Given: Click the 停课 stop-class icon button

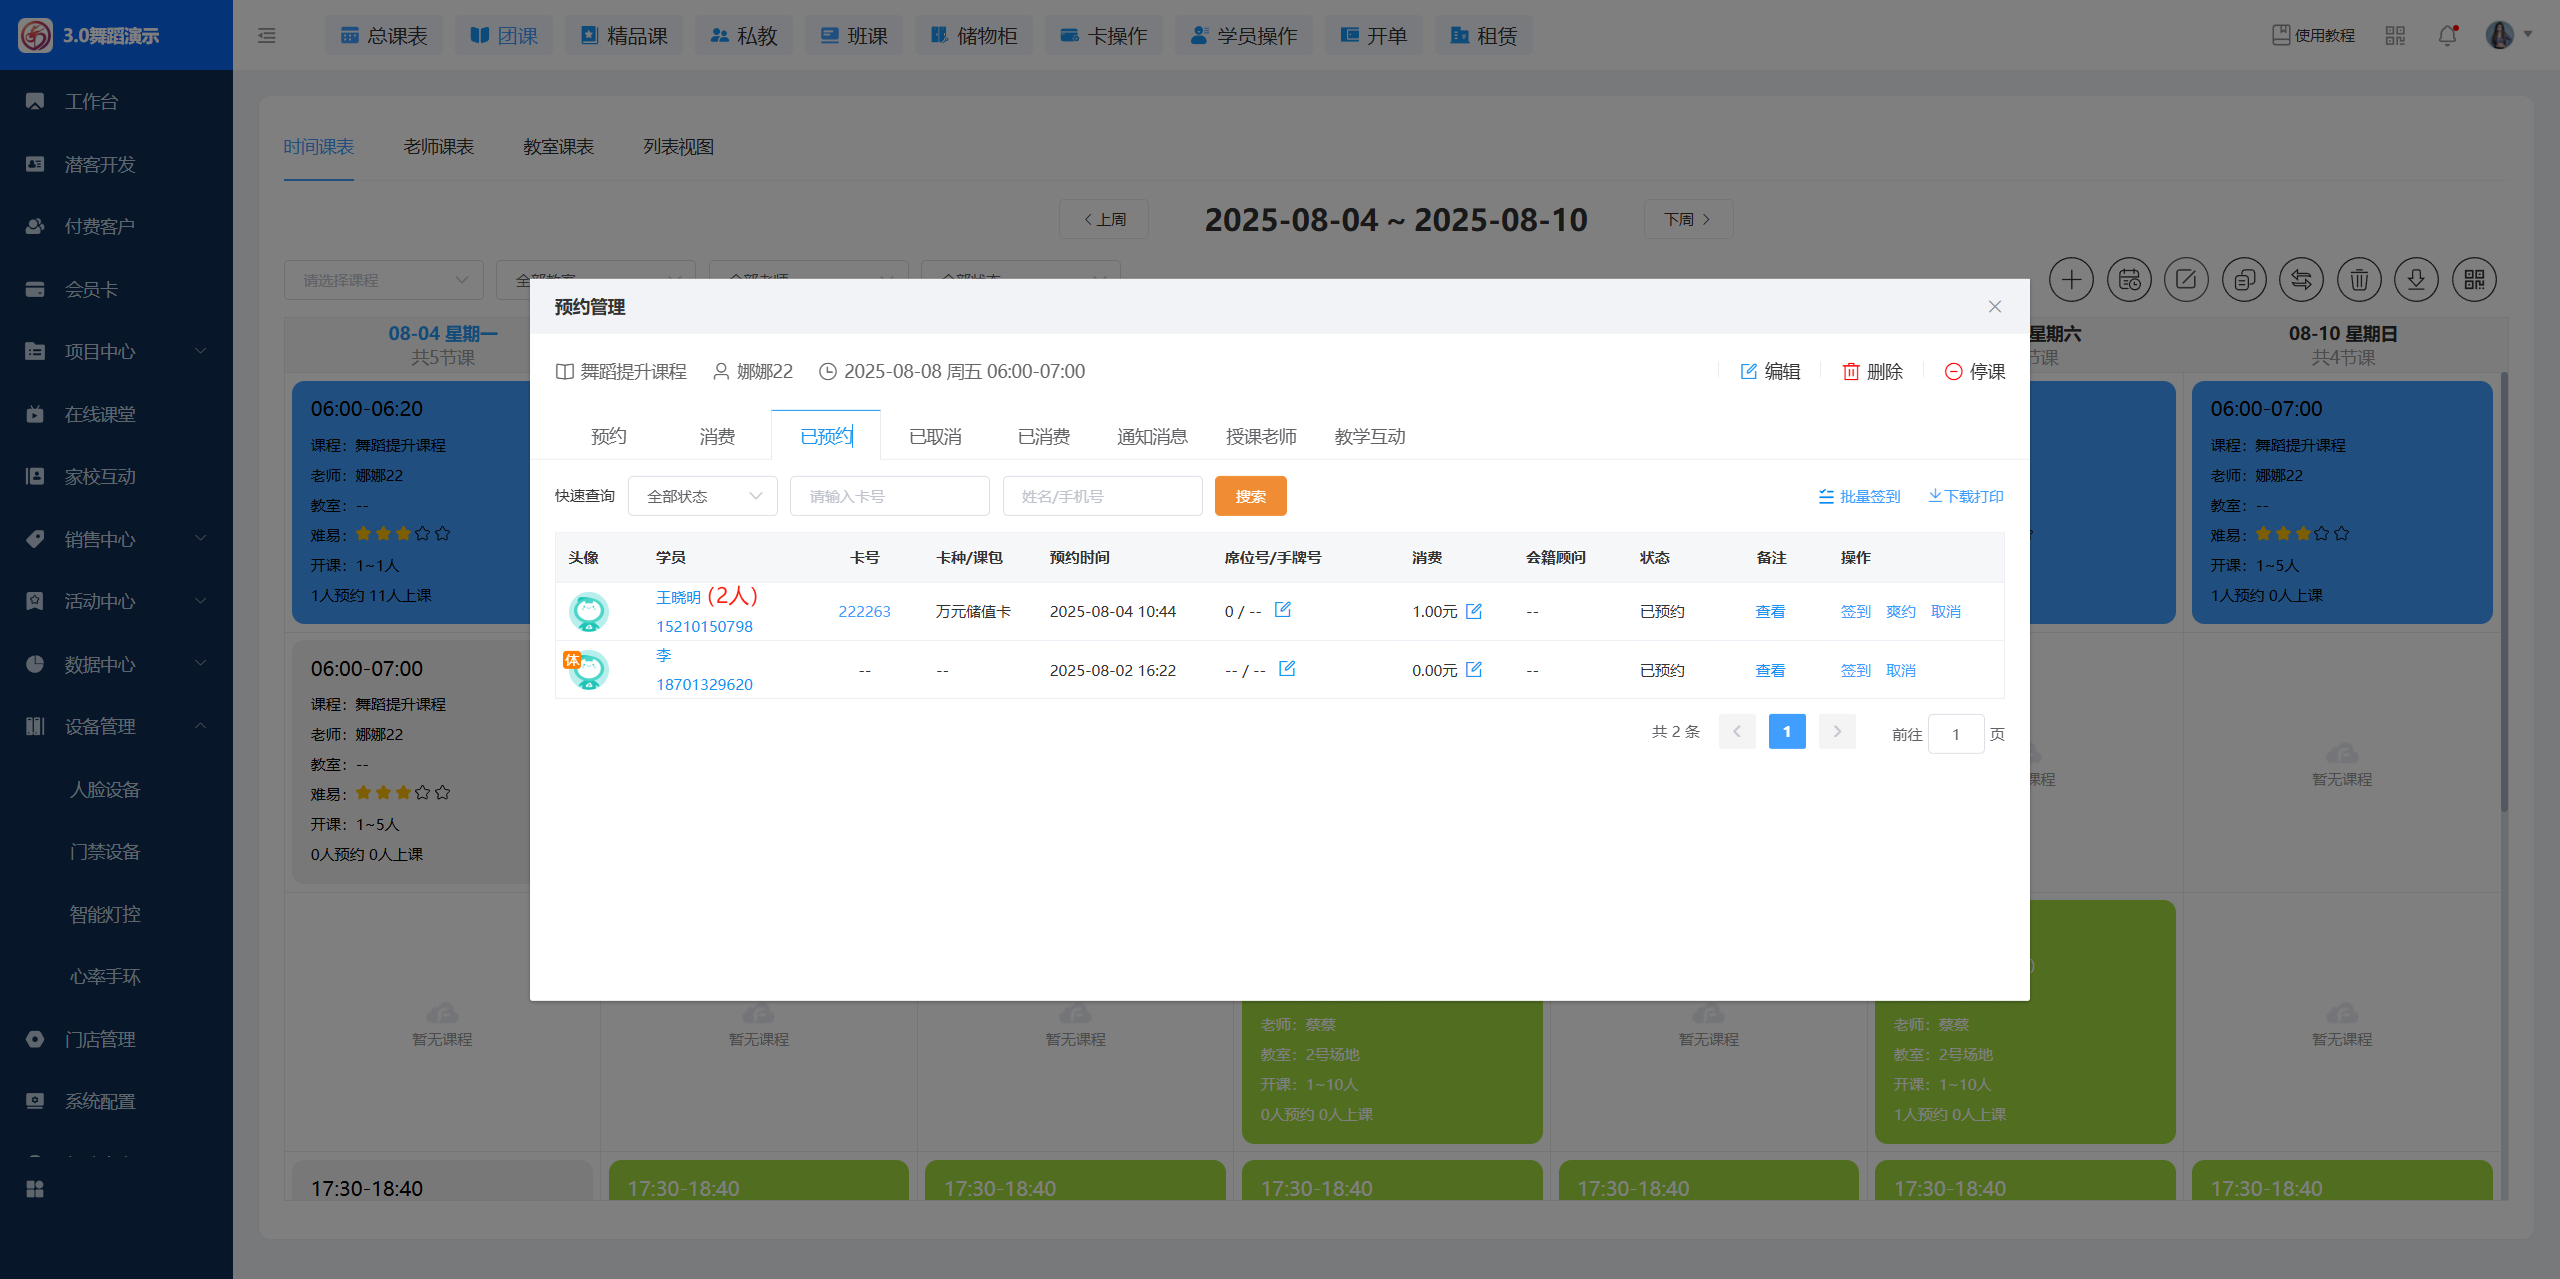Looking at the screenshot, I should click(1953, 372).
